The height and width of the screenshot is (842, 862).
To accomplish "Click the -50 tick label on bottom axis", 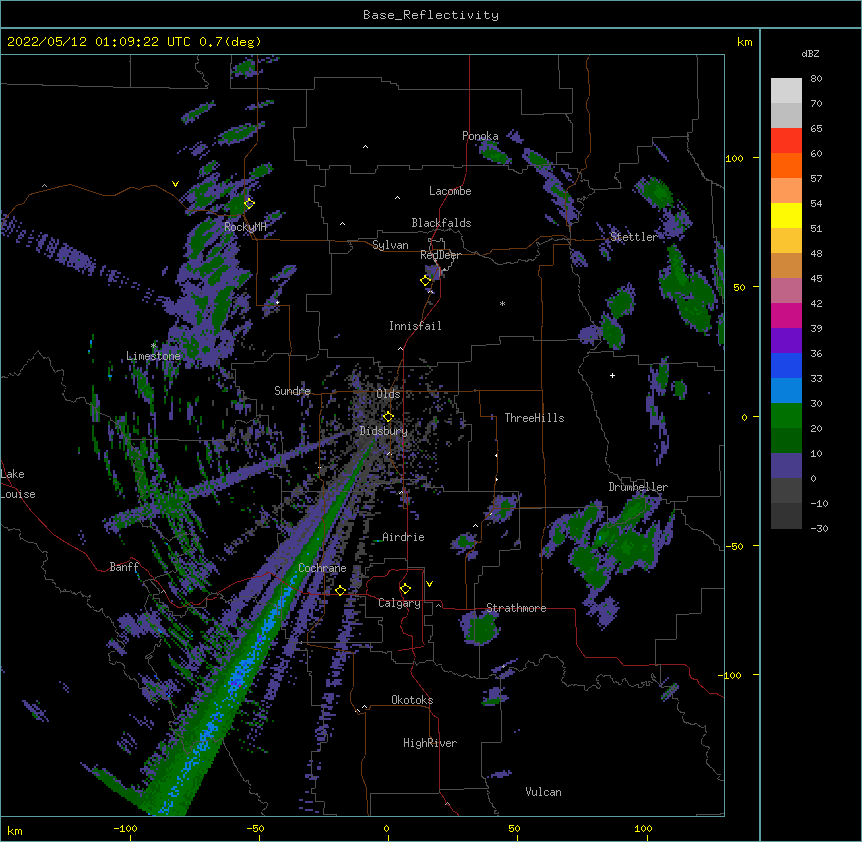I will (x=255, y=828).
